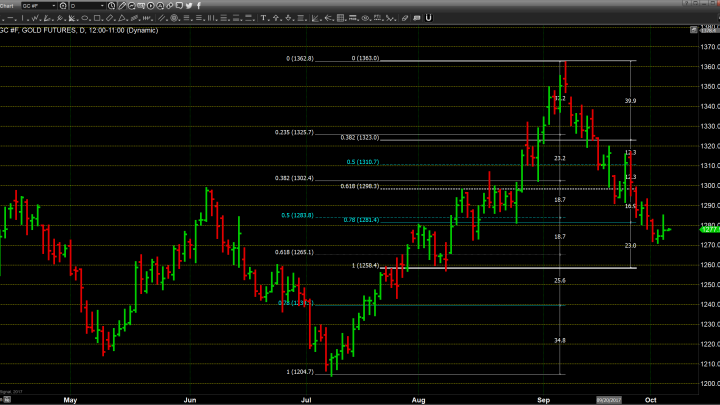This screenshot has height=405, width=720.
Task: Click the 0 (1362.8) Fibonacci label
Action: (300, 59)
